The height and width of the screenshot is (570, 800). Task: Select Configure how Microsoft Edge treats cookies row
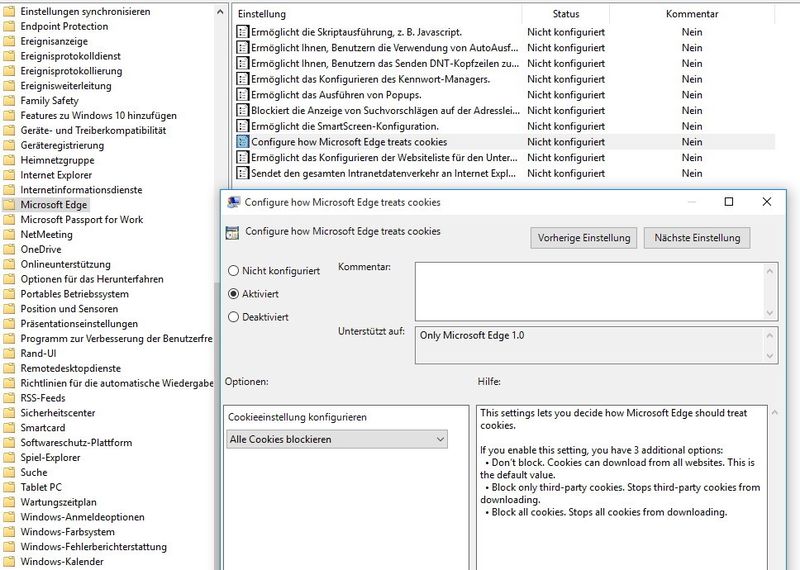point(505,142)
